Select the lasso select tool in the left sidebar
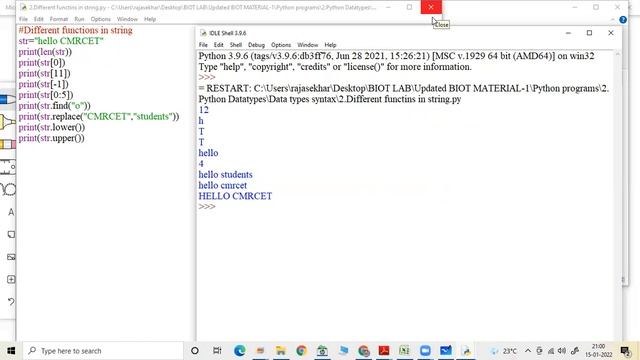 (x=8, y=189)
